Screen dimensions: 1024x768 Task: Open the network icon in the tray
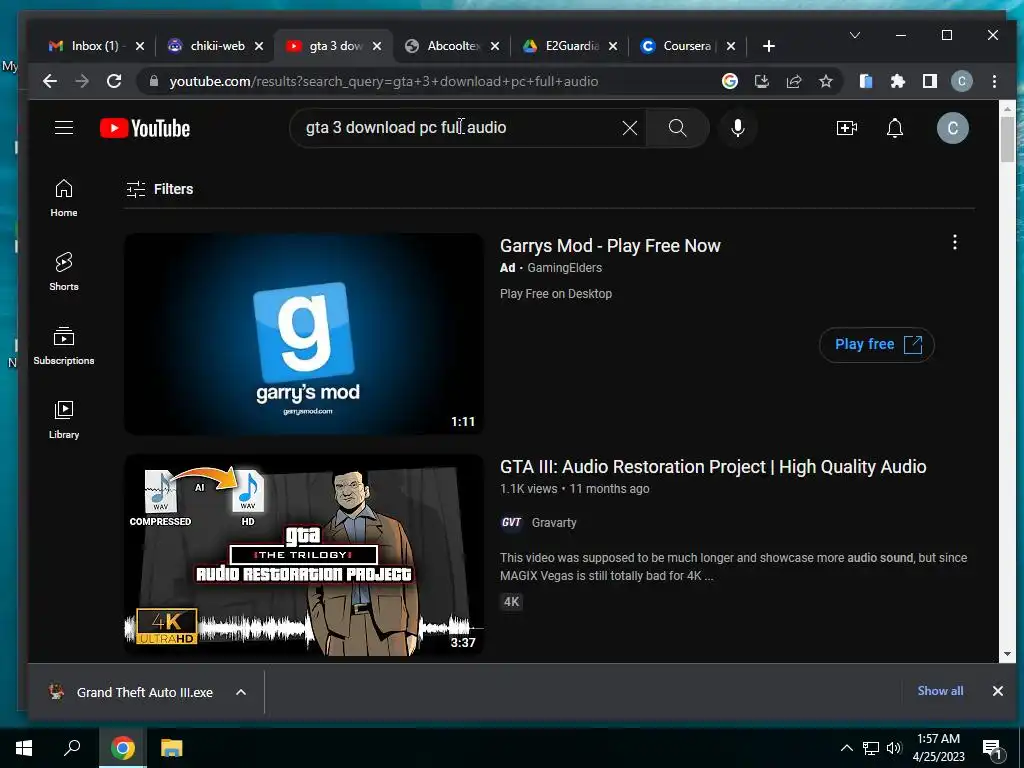(x=871, y=748)
